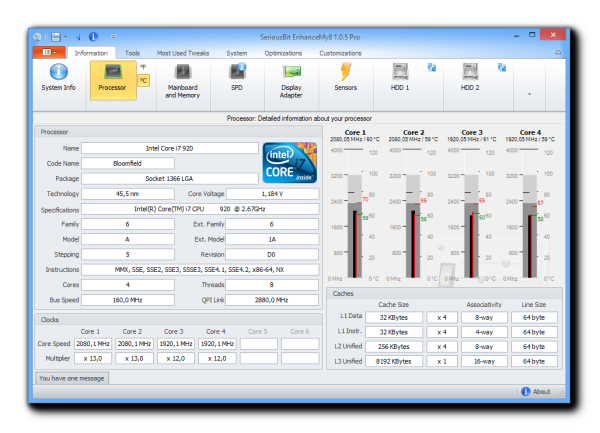
Task: Click the Bus Speed value 160,0 MHz
Action: [x=128, y=300]
